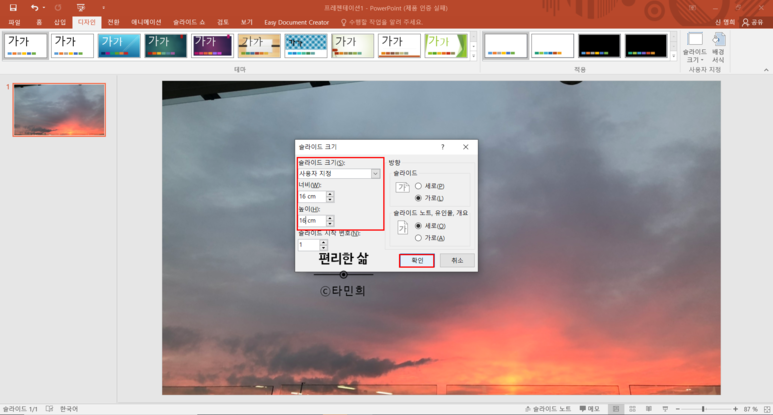The height and width of the screenshot is (415, 773).
Task: Collapse the ribbon with the chevron
Action: click(766, 70)
